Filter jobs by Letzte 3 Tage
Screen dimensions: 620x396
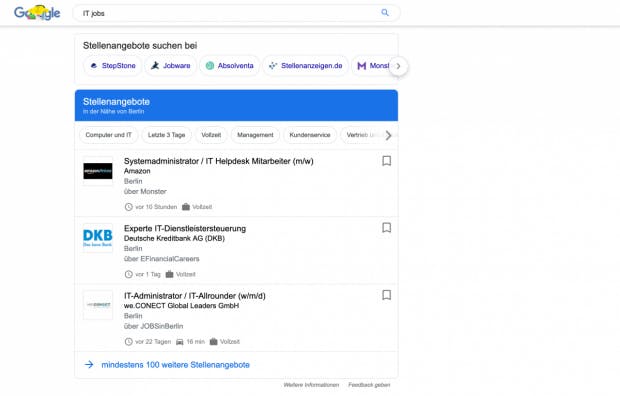coord(166,135)
